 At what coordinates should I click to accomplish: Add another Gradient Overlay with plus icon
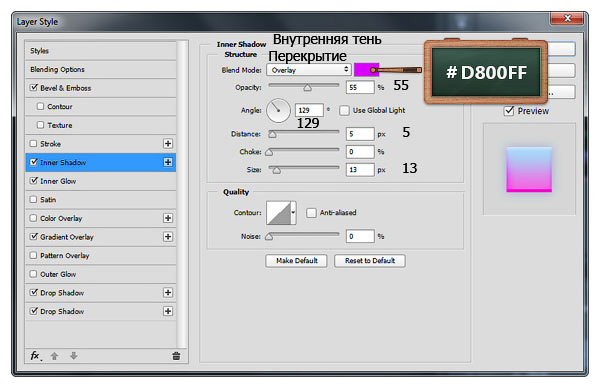[168, 236]
